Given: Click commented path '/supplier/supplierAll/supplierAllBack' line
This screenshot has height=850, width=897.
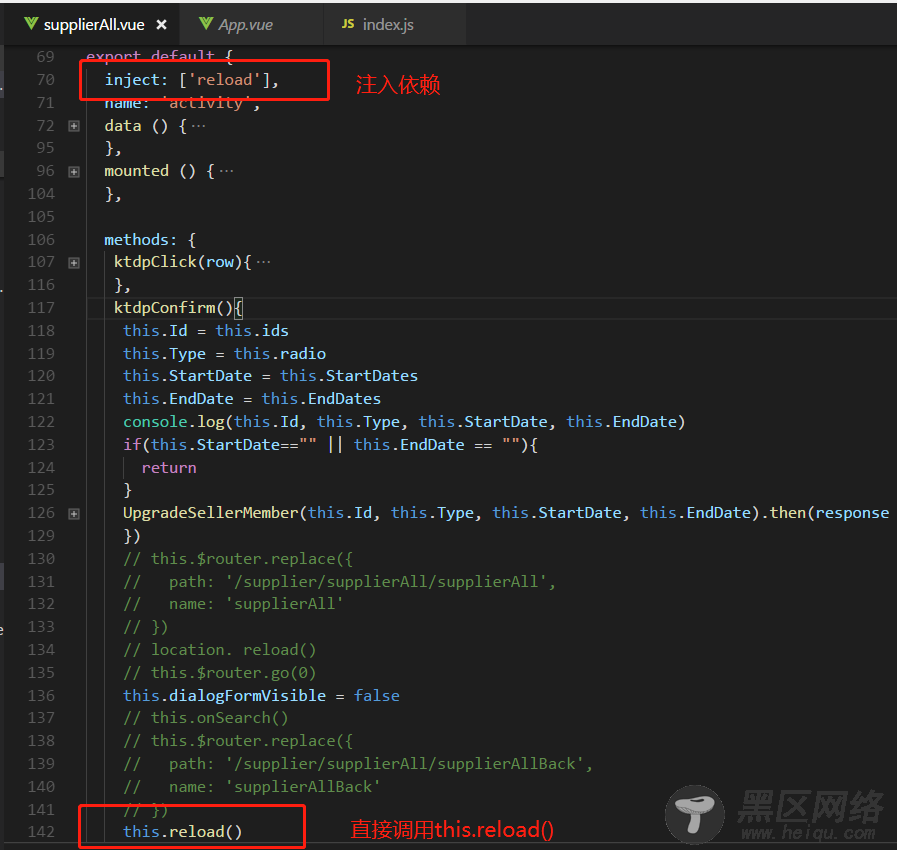Looking at the screenshot, I should coord(358,764).
